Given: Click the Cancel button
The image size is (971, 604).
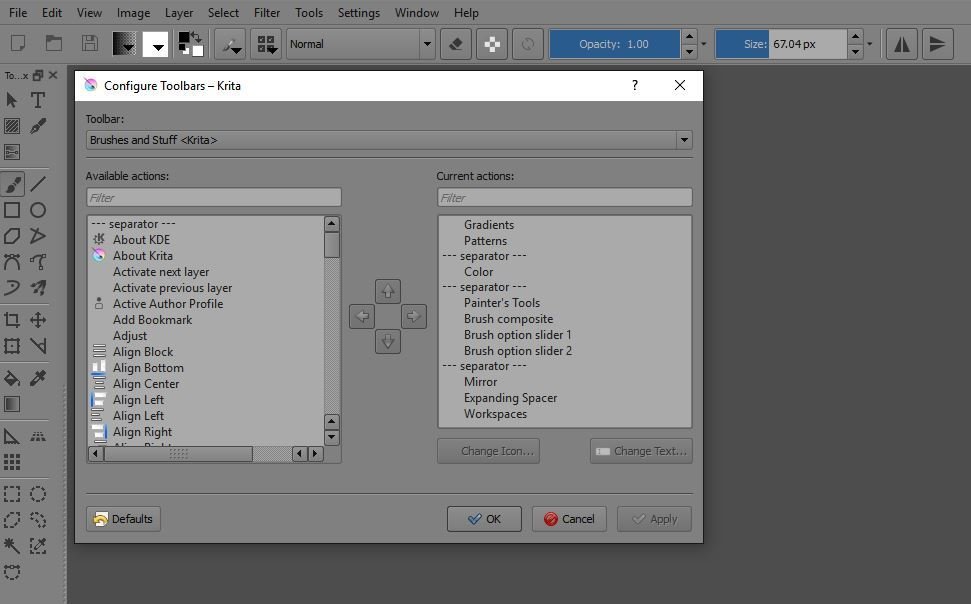Looking at the screenshot, I should 569,519.
